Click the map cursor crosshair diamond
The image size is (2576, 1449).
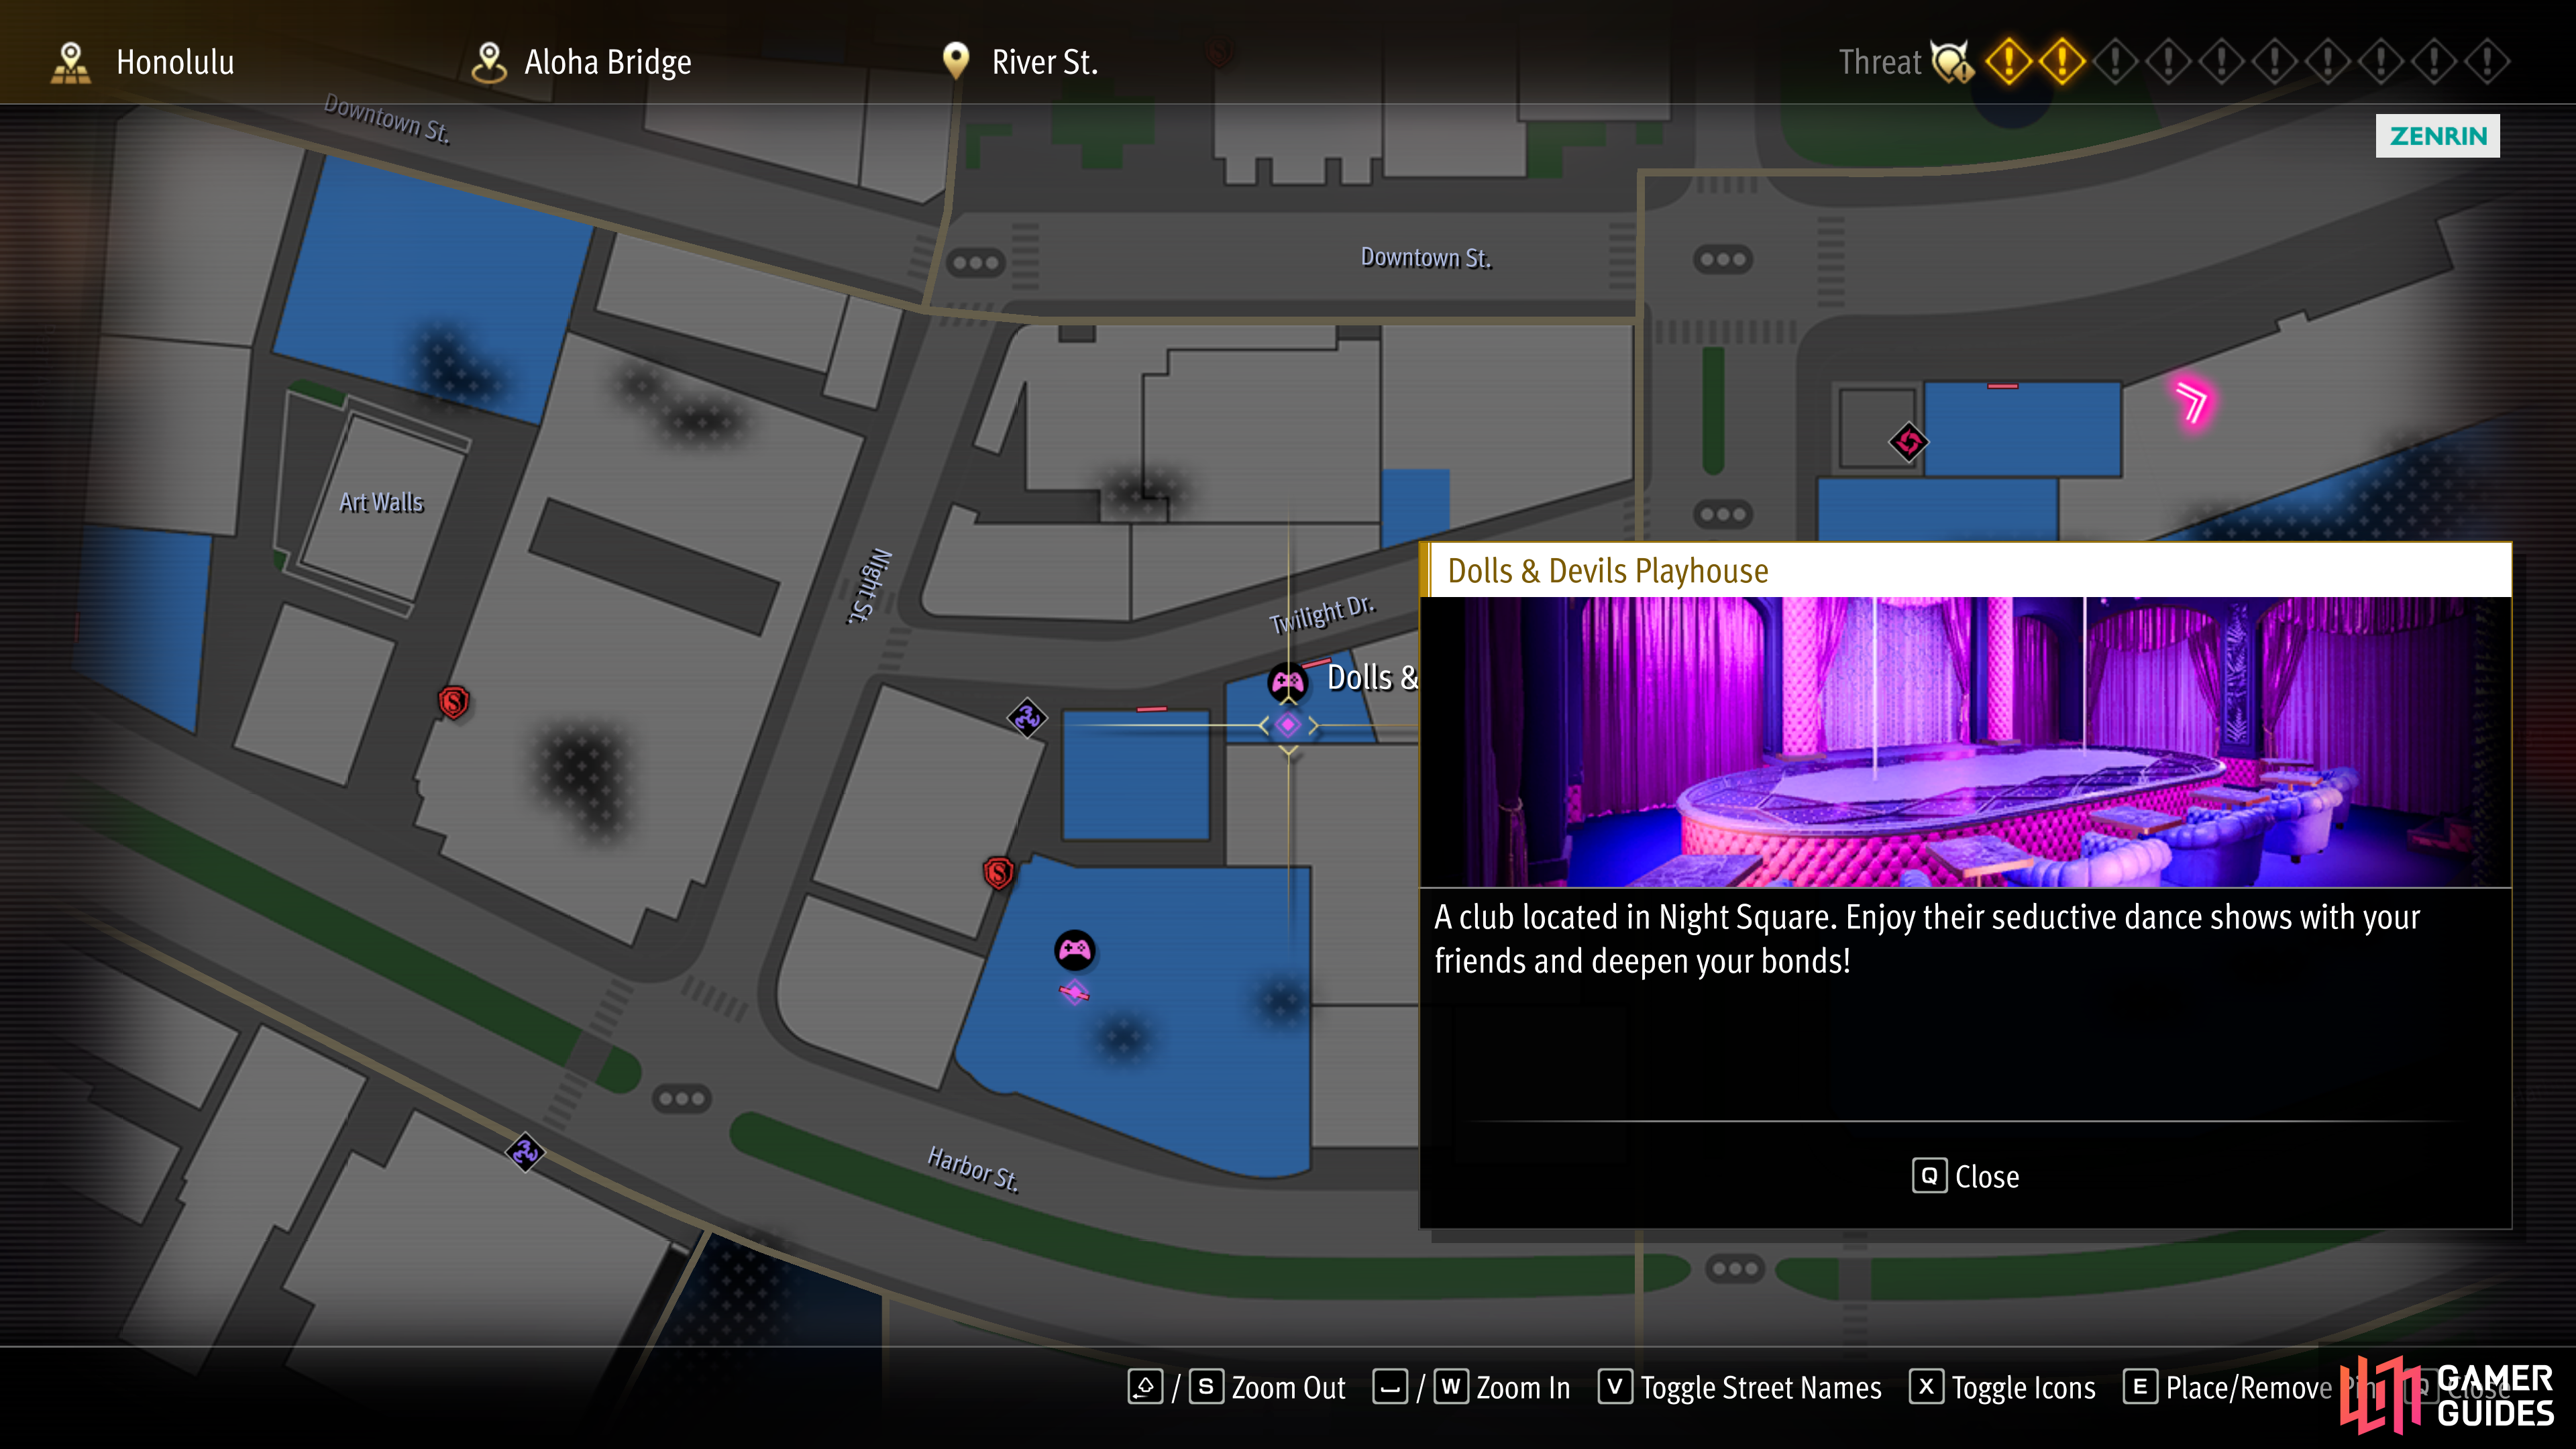click(x=1288, y=725)
